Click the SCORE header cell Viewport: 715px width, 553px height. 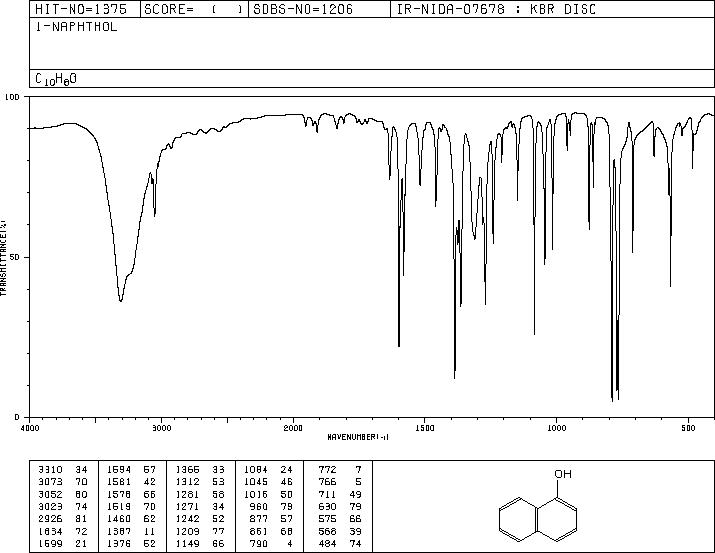tap(194, 9)
